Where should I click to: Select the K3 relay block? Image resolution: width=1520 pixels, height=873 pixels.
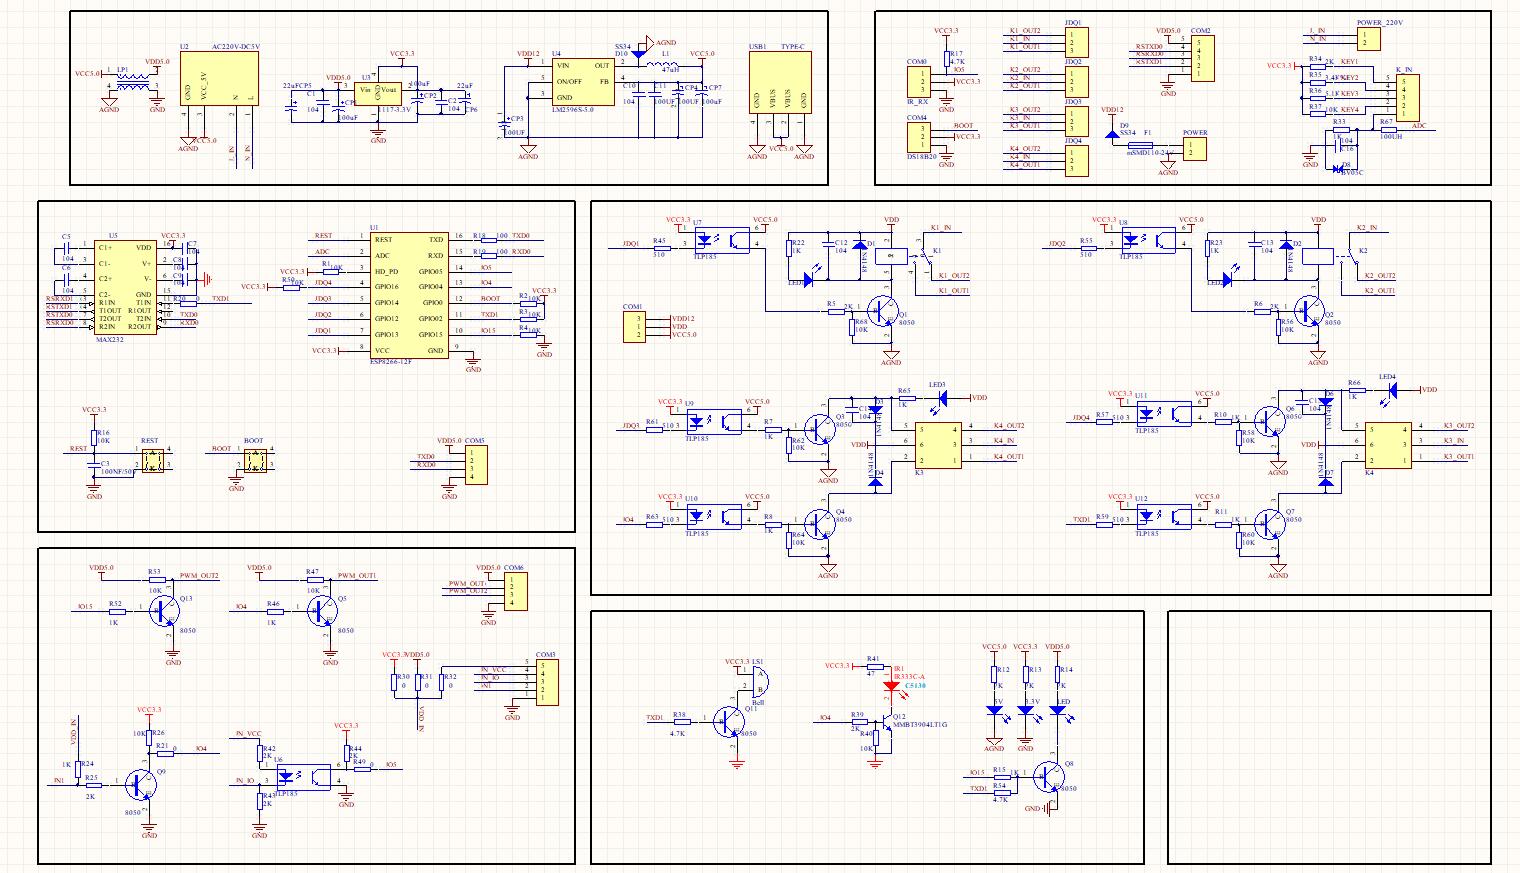point(940,444)
